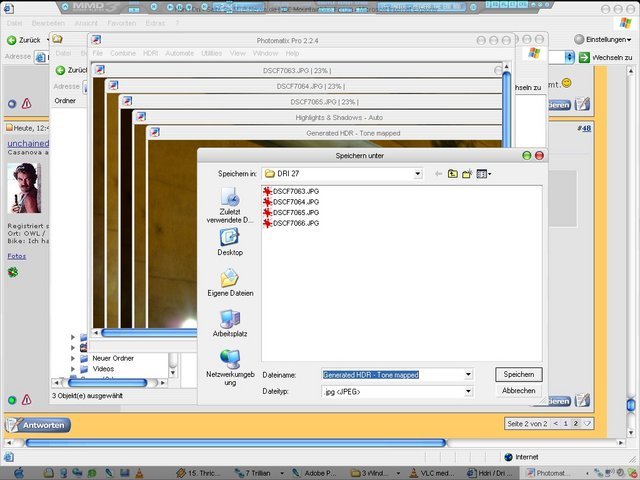
Task: Activate the DSCF7063.JPG image window title bar
Action: (297, 71)
